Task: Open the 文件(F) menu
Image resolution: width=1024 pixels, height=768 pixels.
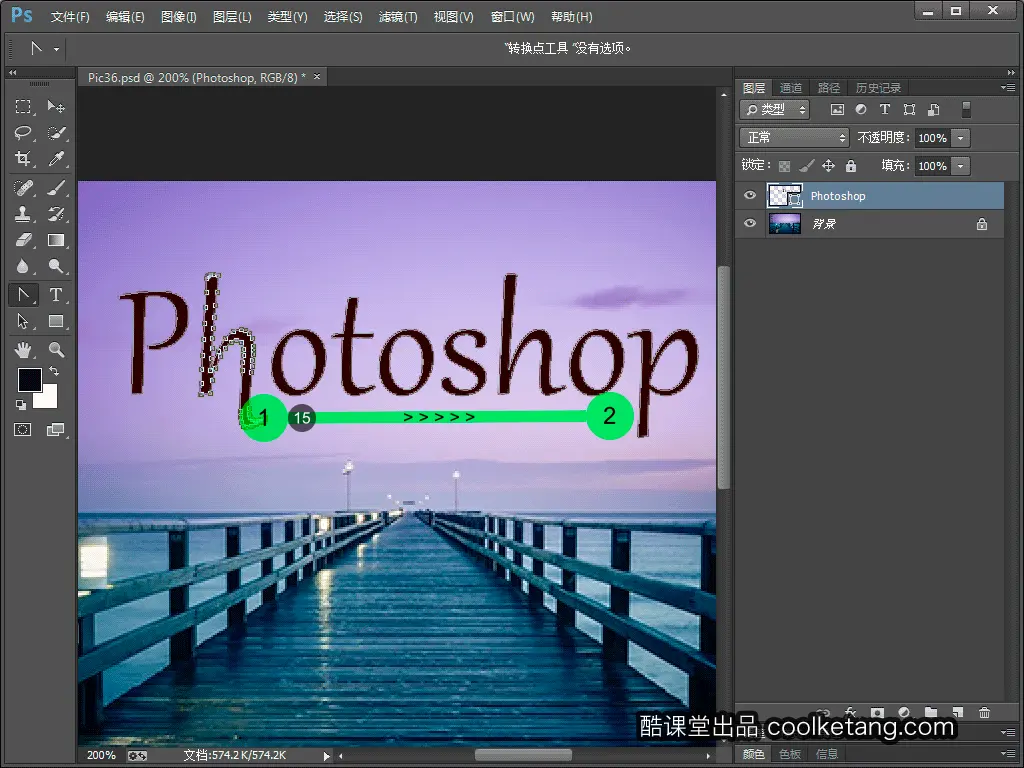Action: (x=70, y=17)
